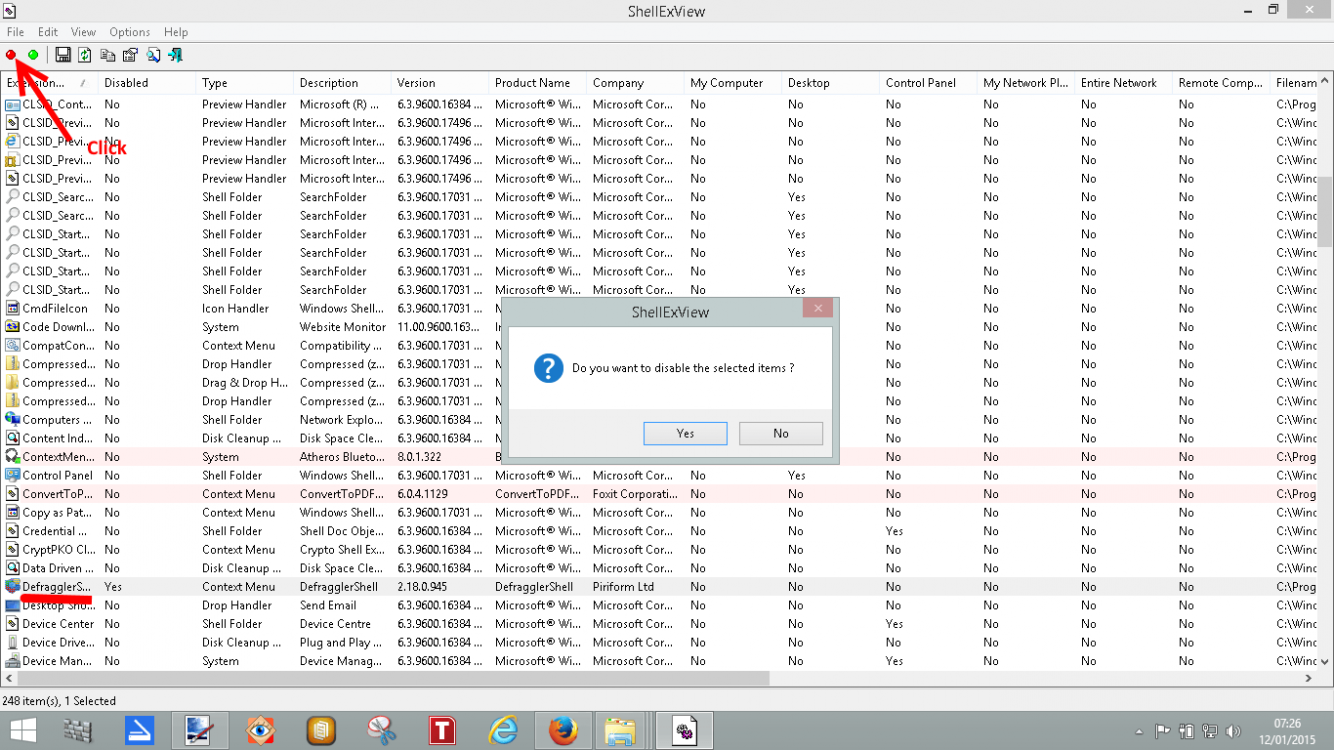Click the Refresh toolbar icon
Image resolution: width=1334 pixels, height=750 pixels.
point(85,55)
